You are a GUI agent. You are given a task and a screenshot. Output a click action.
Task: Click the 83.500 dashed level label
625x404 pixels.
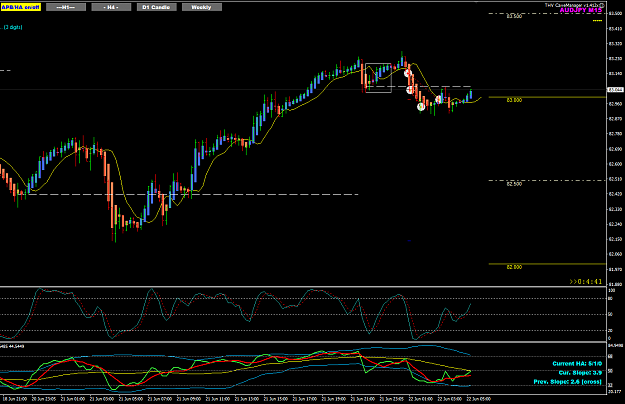coord(514,16)
